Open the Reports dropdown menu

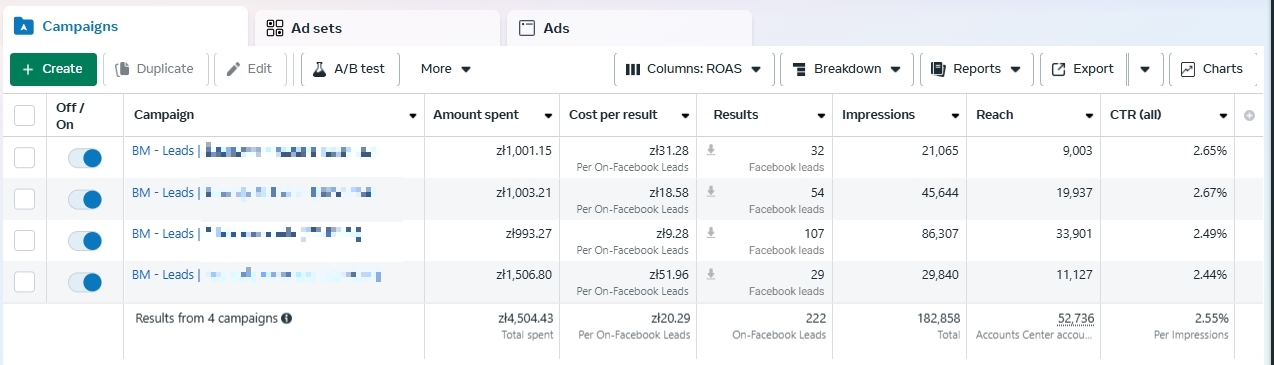975,69
